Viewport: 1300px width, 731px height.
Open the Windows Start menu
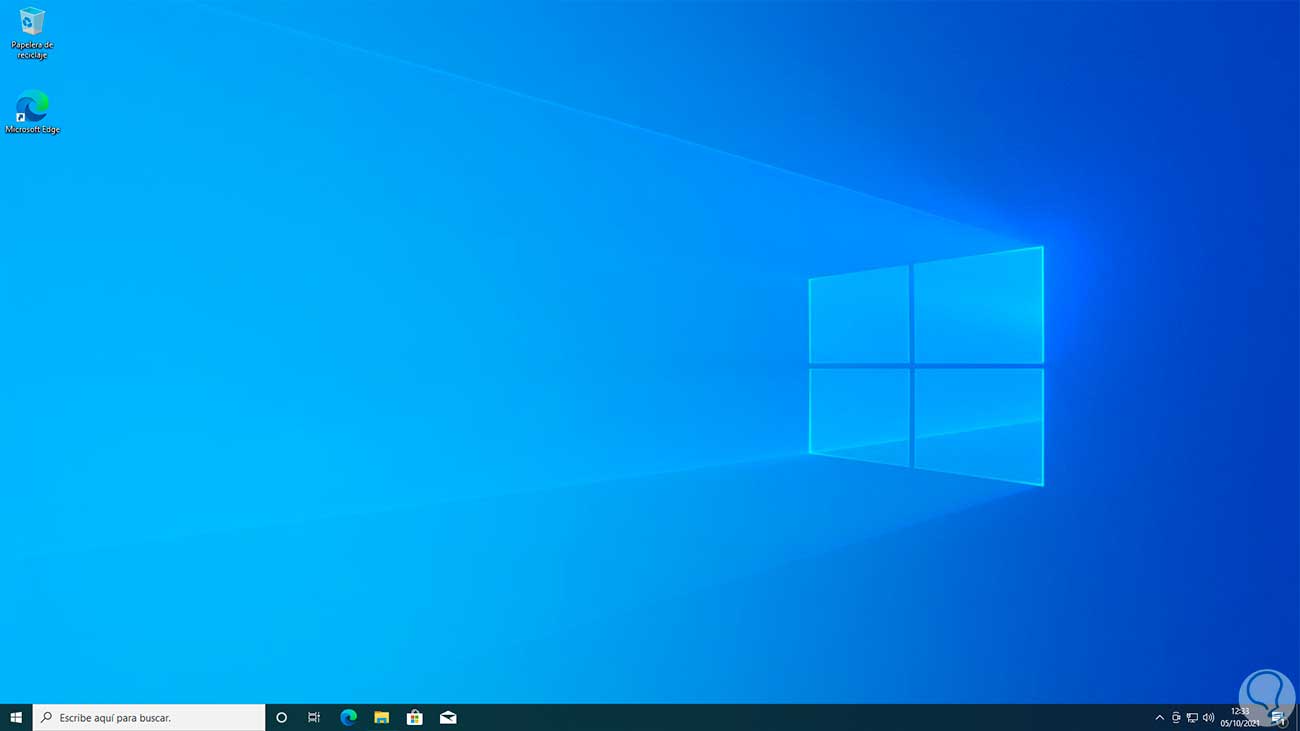point(16,717)
